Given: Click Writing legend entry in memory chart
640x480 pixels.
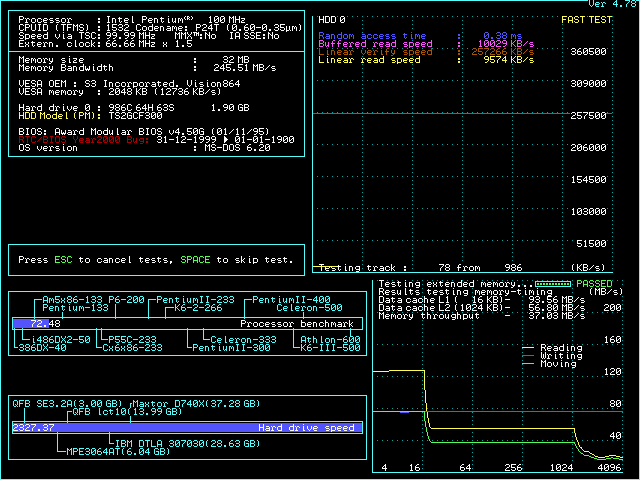Looking at the screenshot, I should coord(552,356).
